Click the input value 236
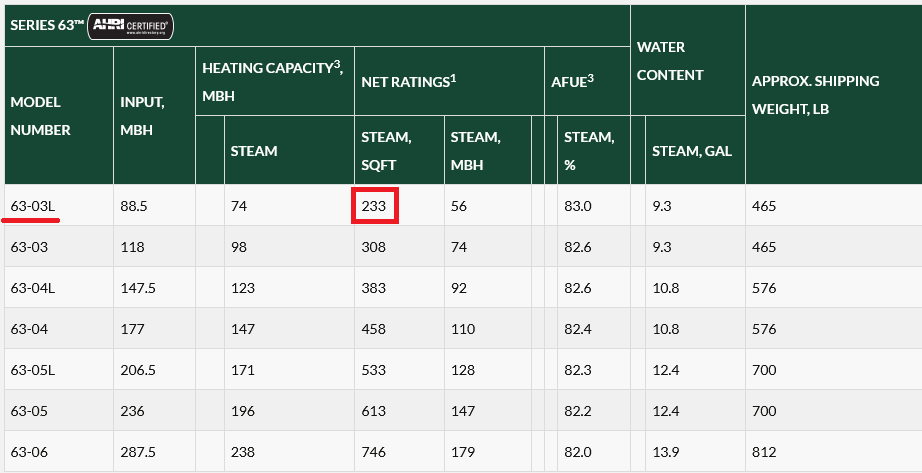This screenshot has width=922, height=473. pyautogui.click(x=132, y=411)
